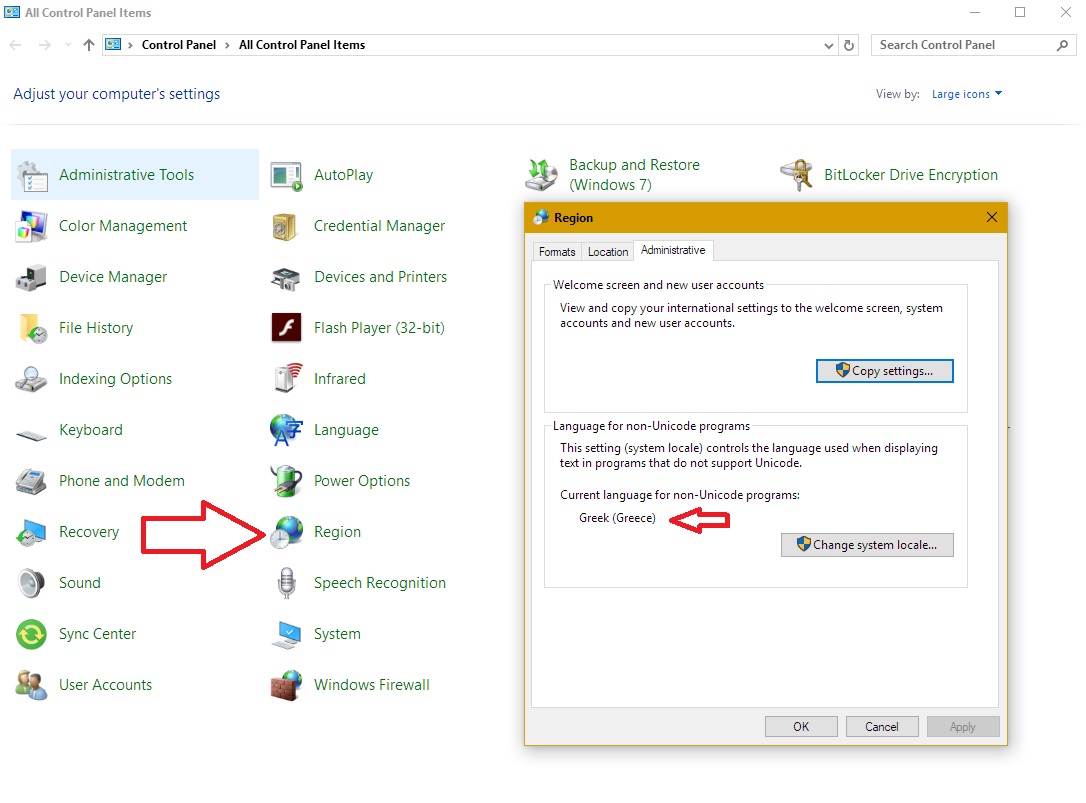Click Control Panel breadcrumb link

tap(179, 45)
